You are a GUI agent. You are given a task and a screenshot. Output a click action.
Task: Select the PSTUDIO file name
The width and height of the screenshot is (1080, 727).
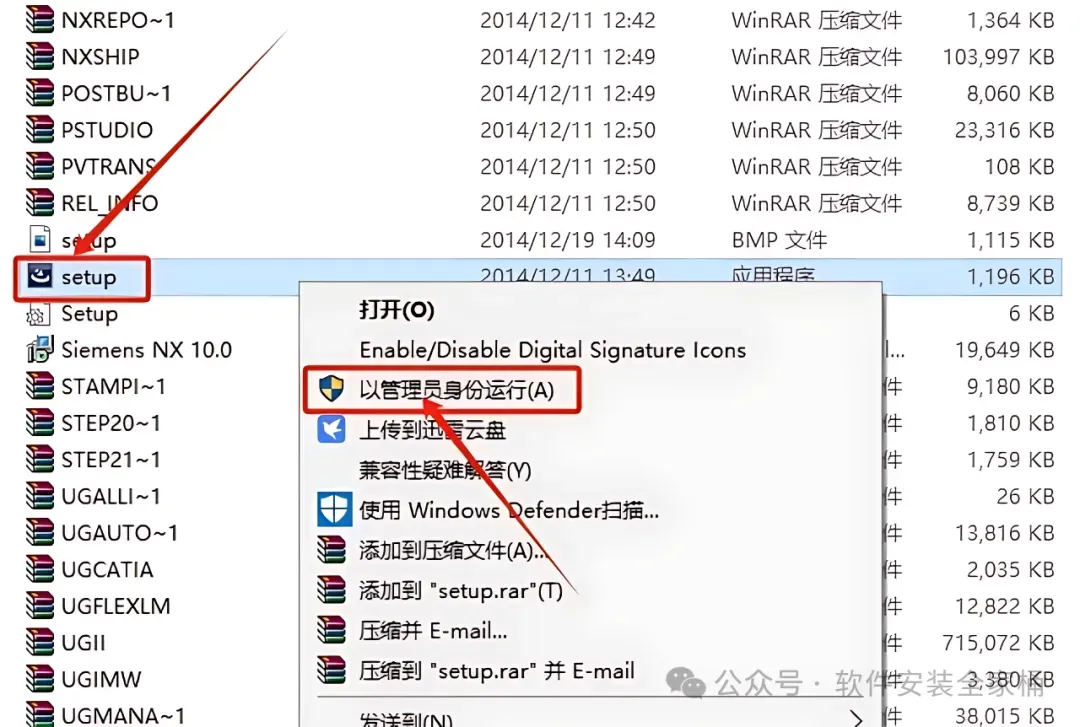107,130
